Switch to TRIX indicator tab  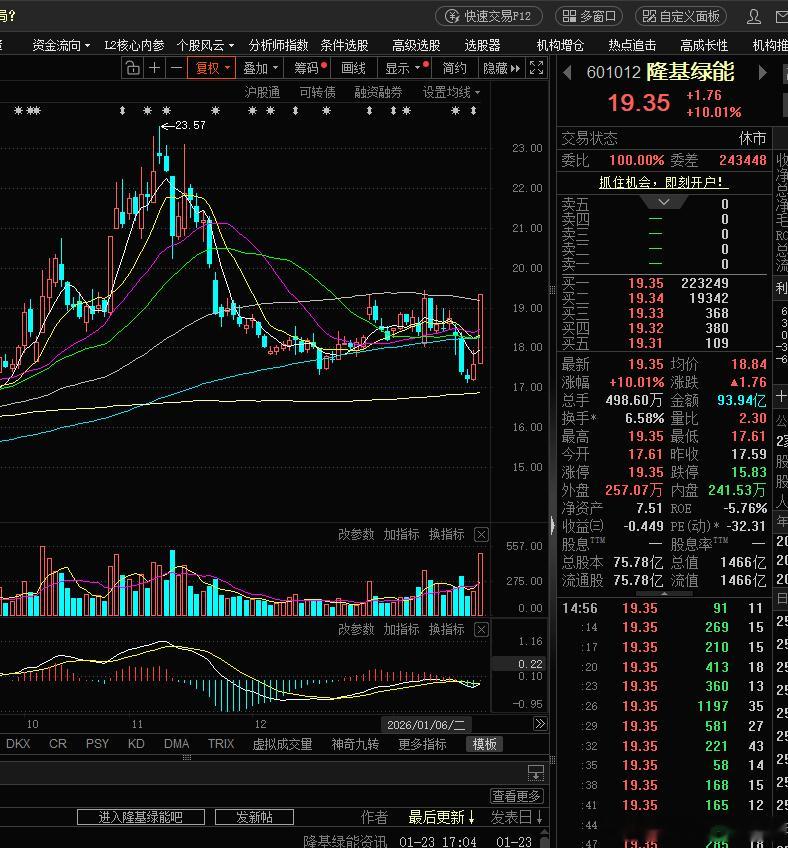[221, 744]
